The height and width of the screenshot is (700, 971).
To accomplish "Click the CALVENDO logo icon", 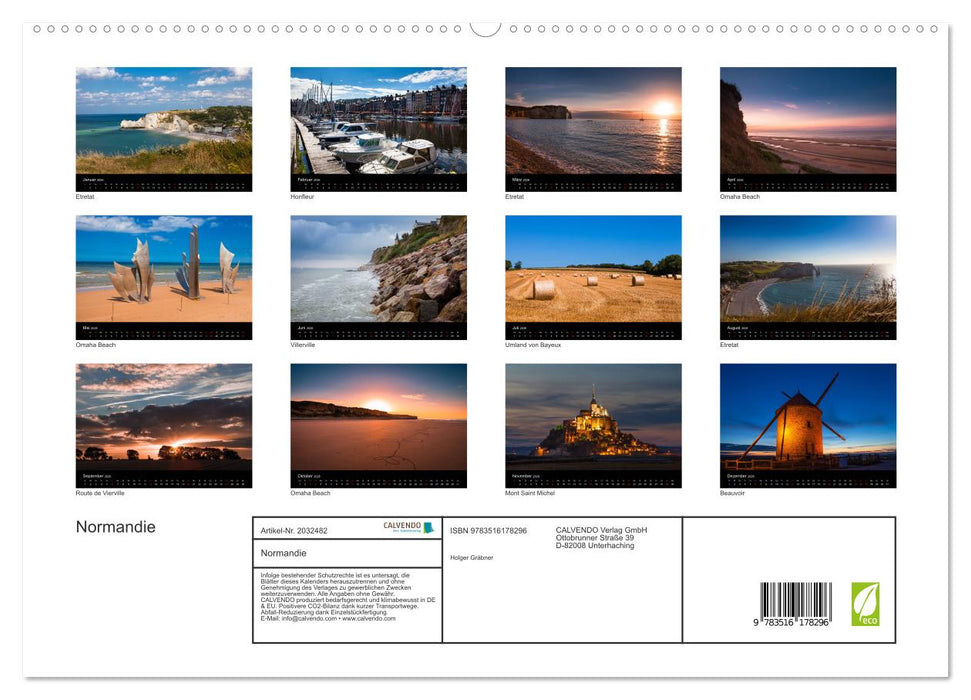I will [x=402, y=524].
